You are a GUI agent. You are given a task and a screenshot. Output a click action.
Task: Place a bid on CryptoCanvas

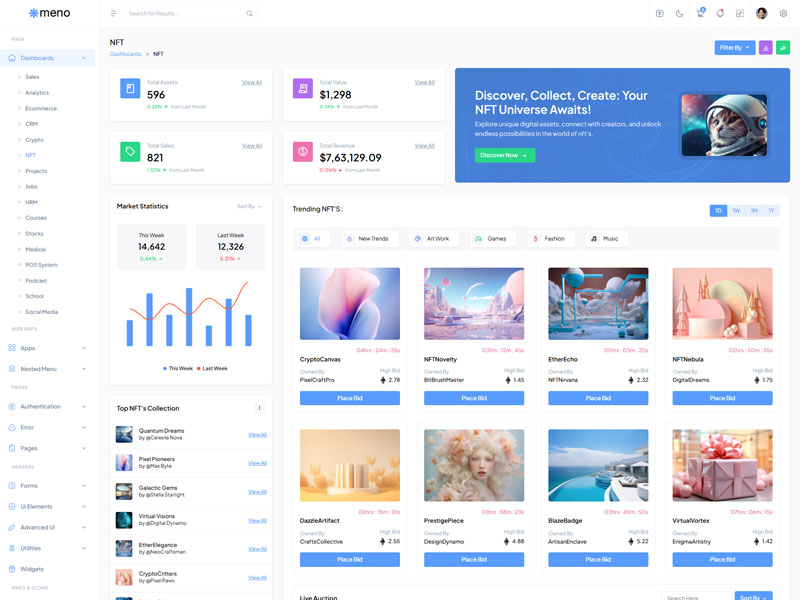click(349, 398)
